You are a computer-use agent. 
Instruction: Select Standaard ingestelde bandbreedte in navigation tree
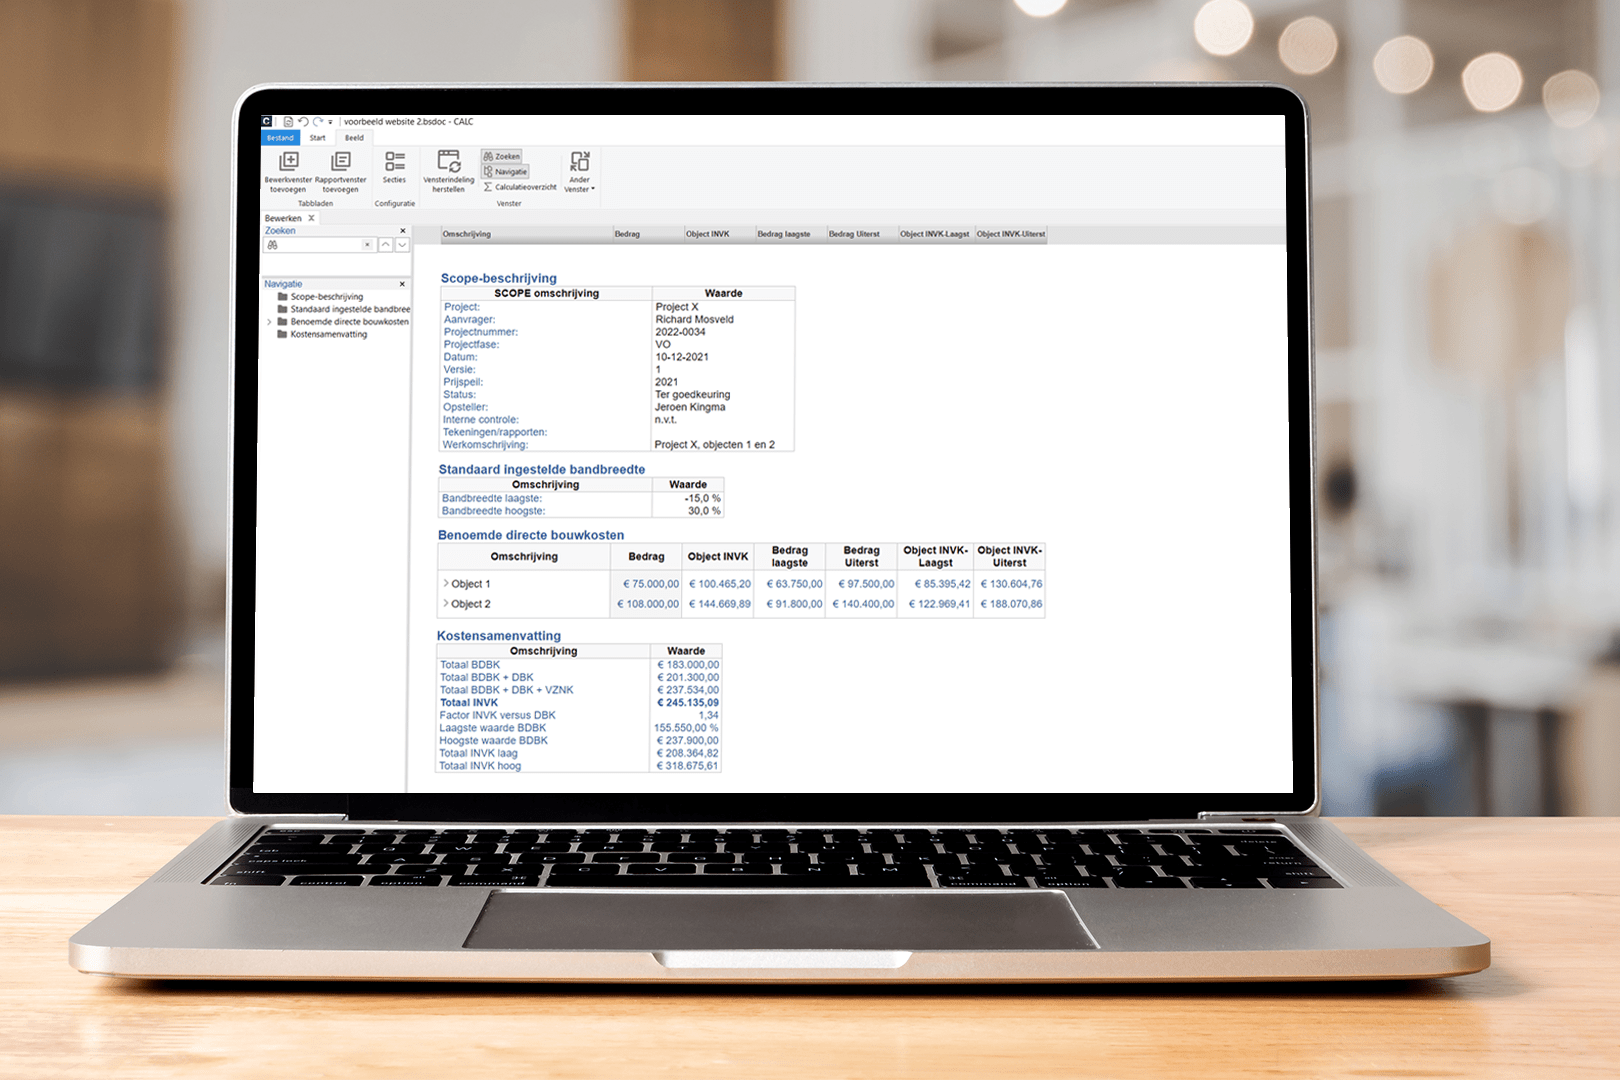tap(350, 310)
